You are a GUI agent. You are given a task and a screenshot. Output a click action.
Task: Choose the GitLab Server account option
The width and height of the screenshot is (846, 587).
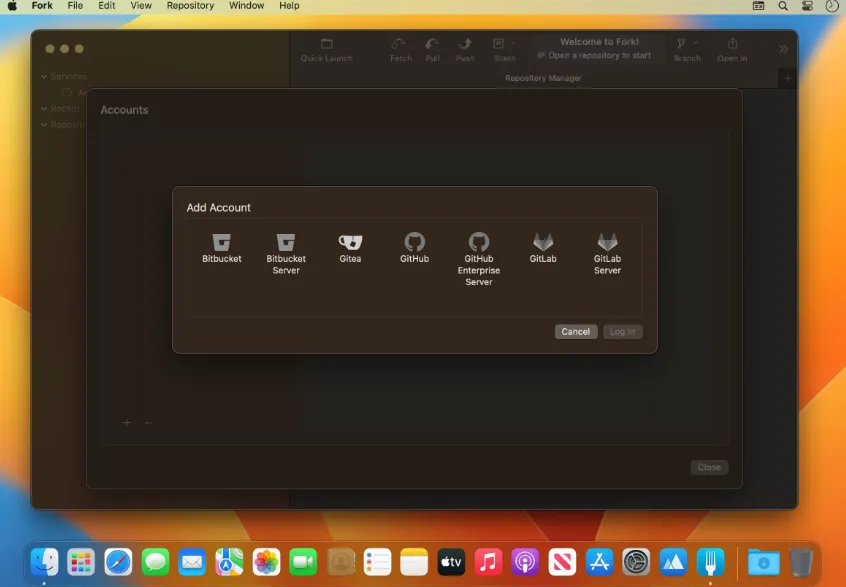point(607,254)
